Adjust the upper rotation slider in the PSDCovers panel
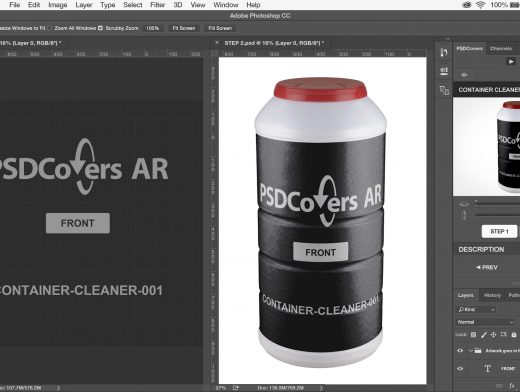The width and height of the screenshot is (520, 392). click(x=476, y=203)
